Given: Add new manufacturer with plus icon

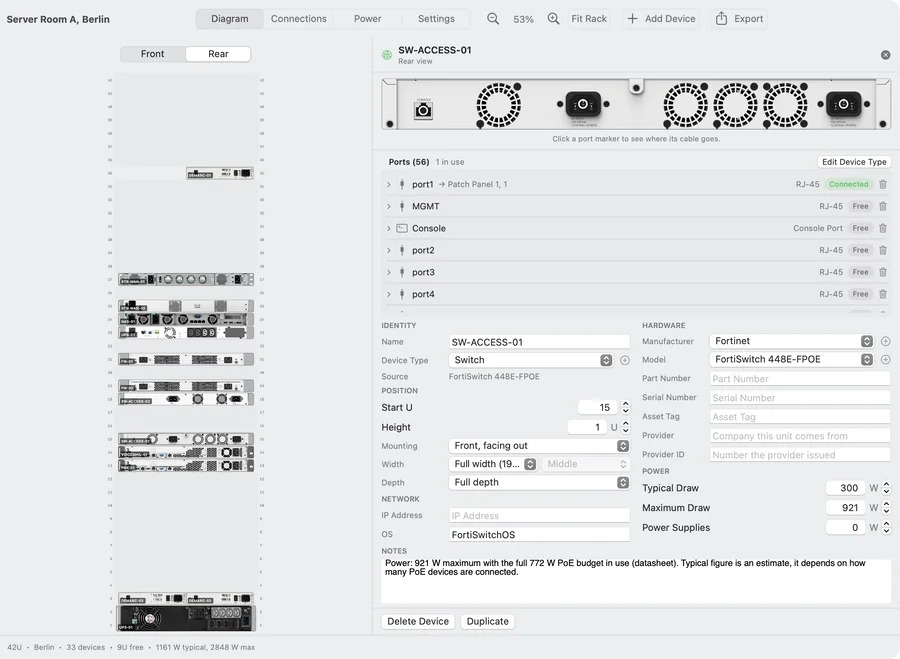Looking at the screenshot, I should (886, 341).
